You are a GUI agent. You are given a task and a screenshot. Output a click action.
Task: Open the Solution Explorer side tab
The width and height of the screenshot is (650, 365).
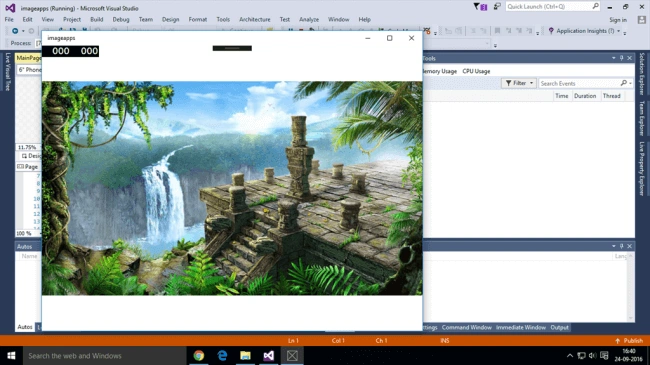642,74
